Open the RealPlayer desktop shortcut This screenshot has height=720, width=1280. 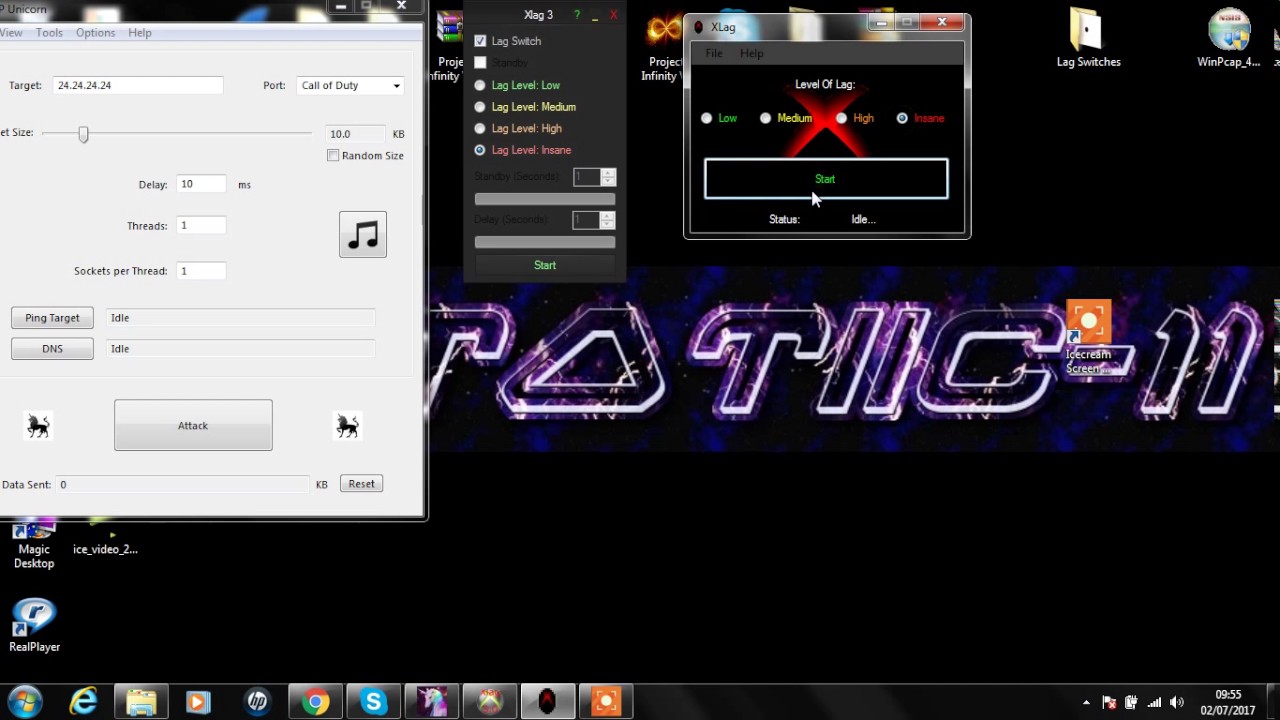[x=34, y=625]
